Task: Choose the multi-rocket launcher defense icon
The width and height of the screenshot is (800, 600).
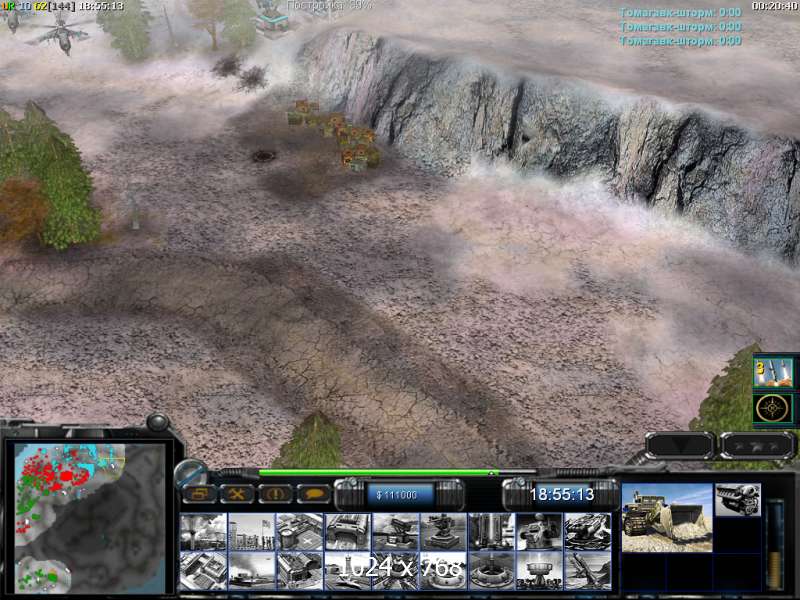Action: 588,532
